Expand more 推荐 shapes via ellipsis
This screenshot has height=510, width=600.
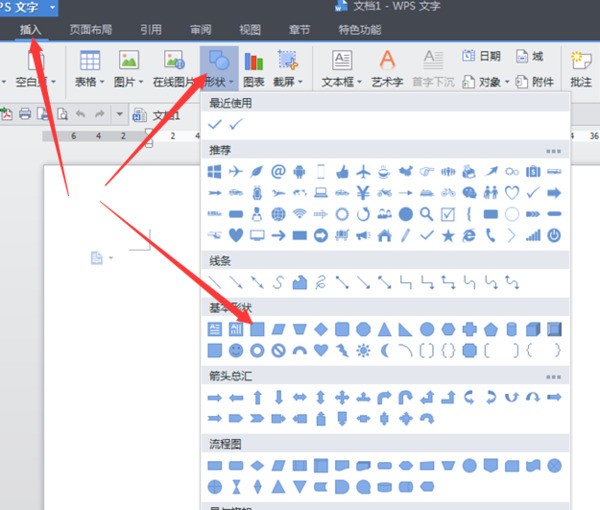[553, 151]
